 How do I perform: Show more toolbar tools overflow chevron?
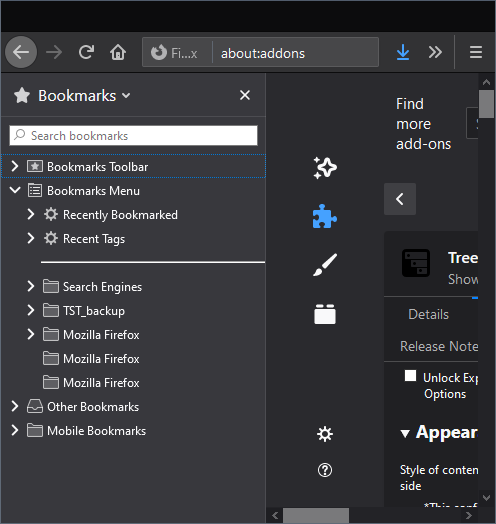point(435,52)
